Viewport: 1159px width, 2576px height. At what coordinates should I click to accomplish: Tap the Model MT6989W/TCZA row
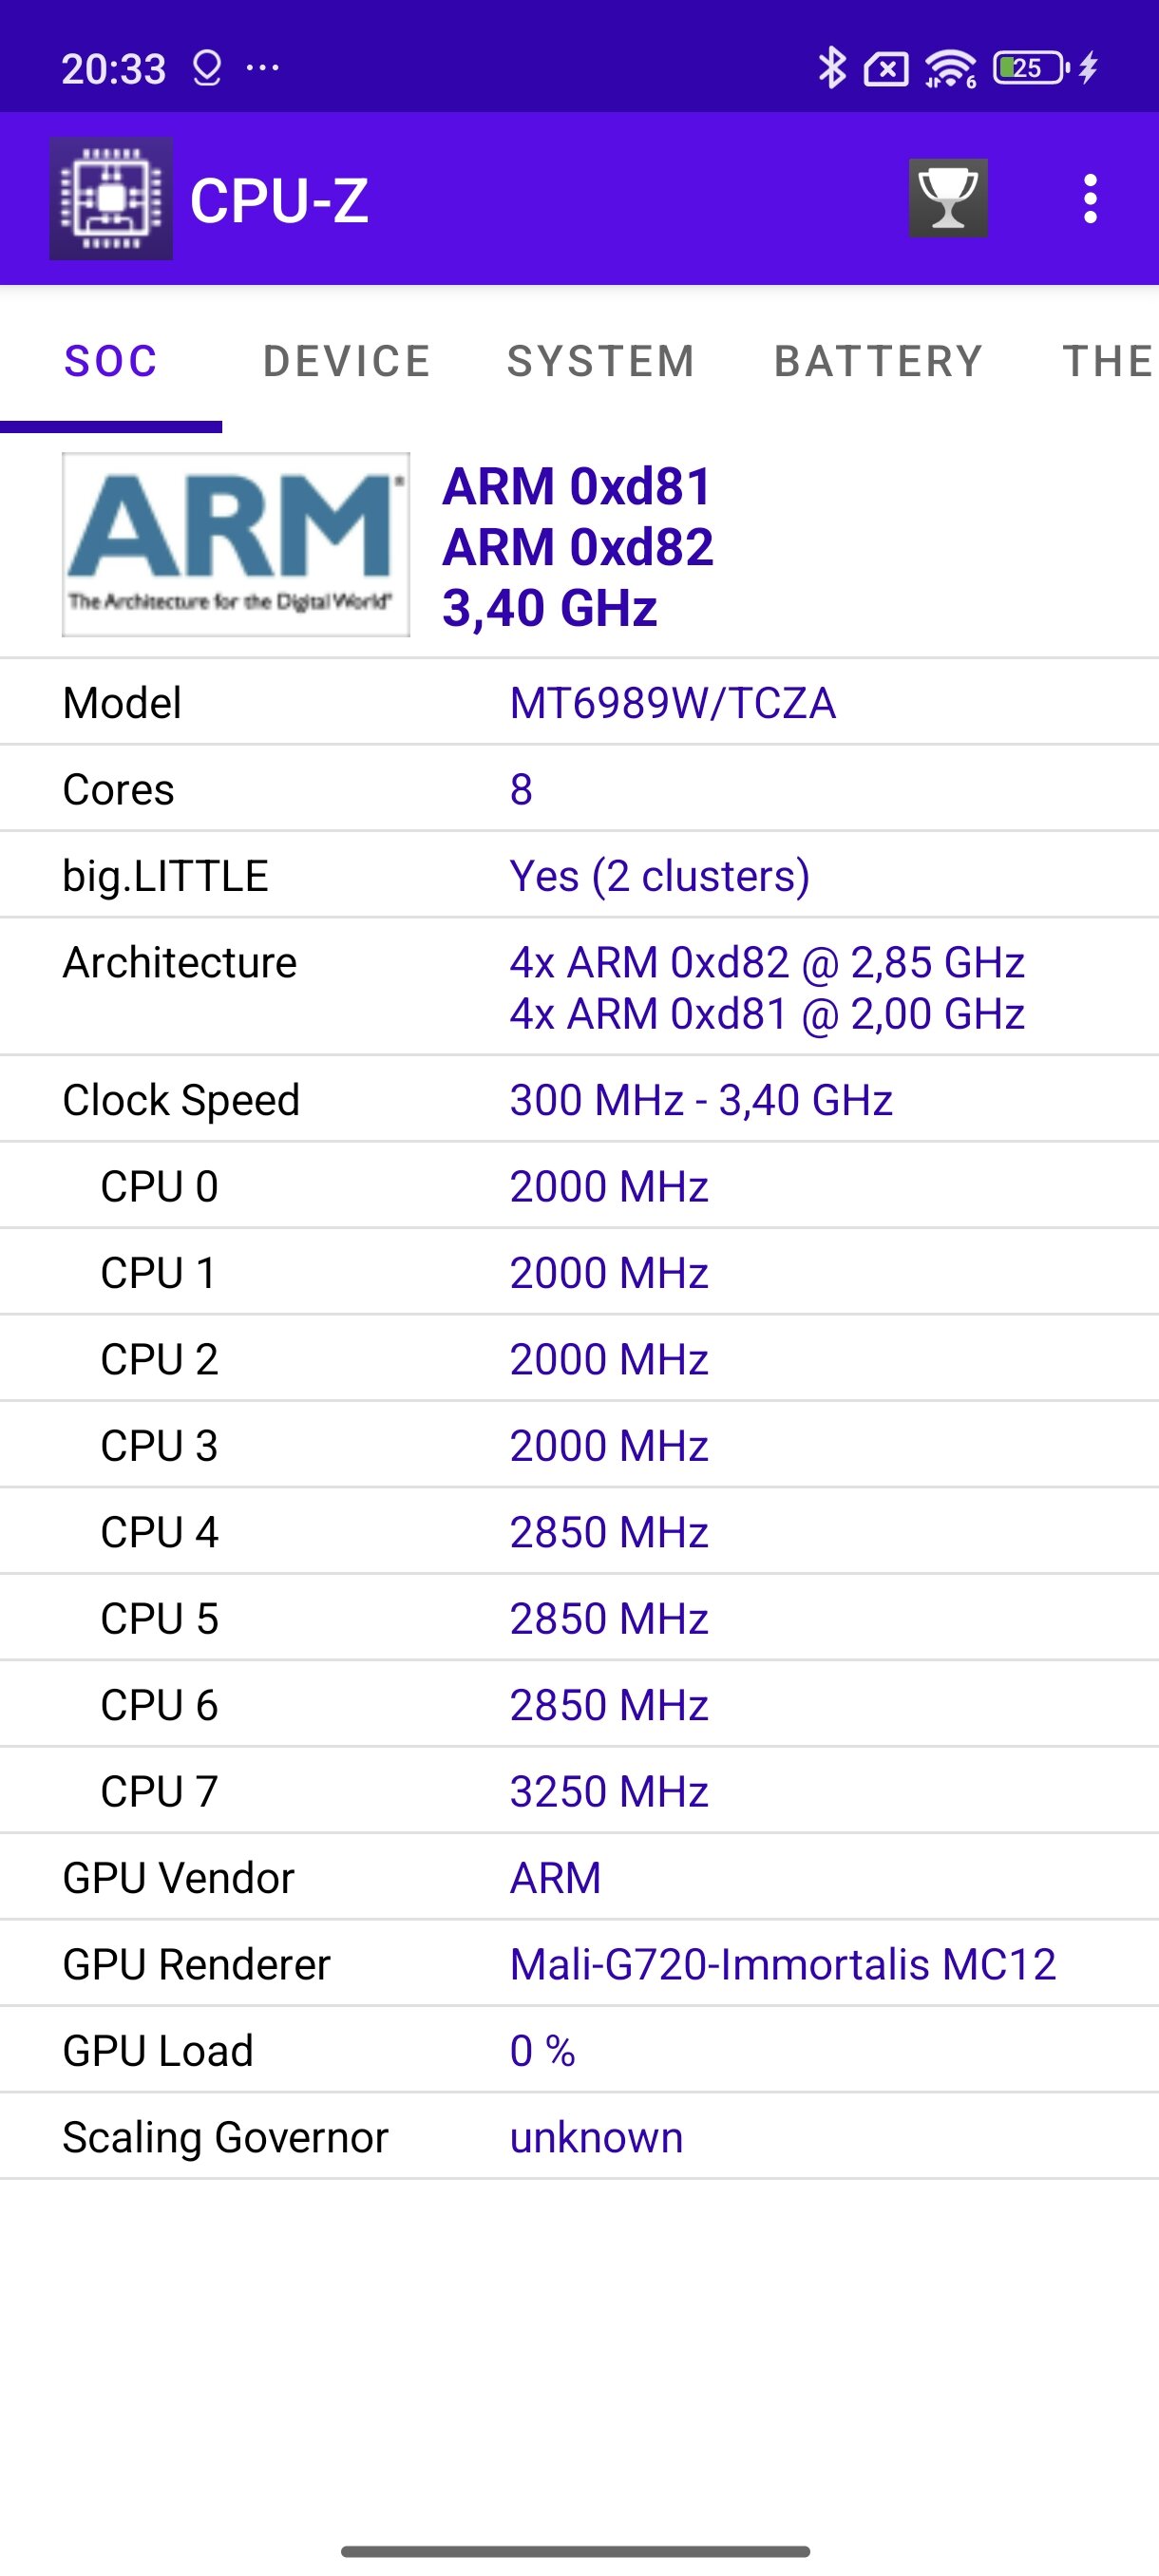tap(579, 702)
